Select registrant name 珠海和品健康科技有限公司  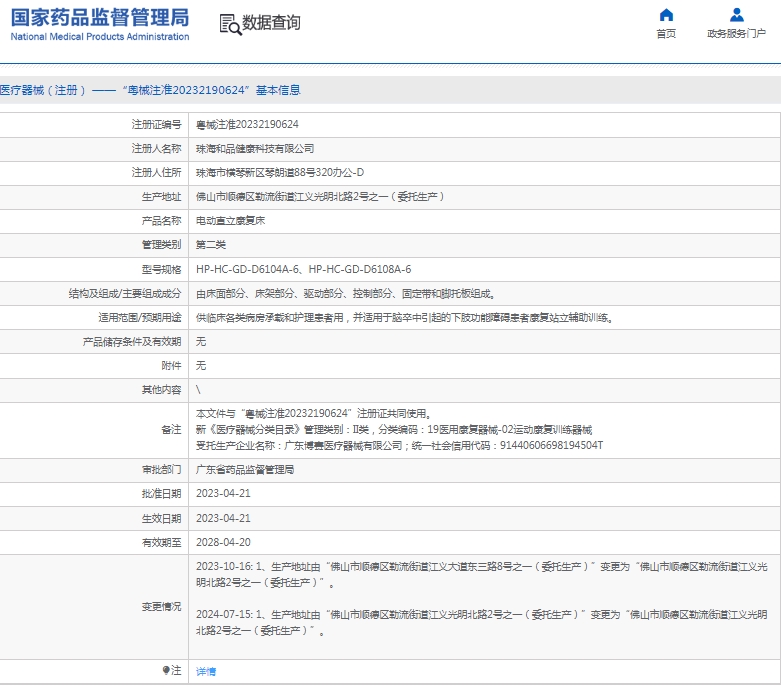pyautogui.click(x=255, y=148)
